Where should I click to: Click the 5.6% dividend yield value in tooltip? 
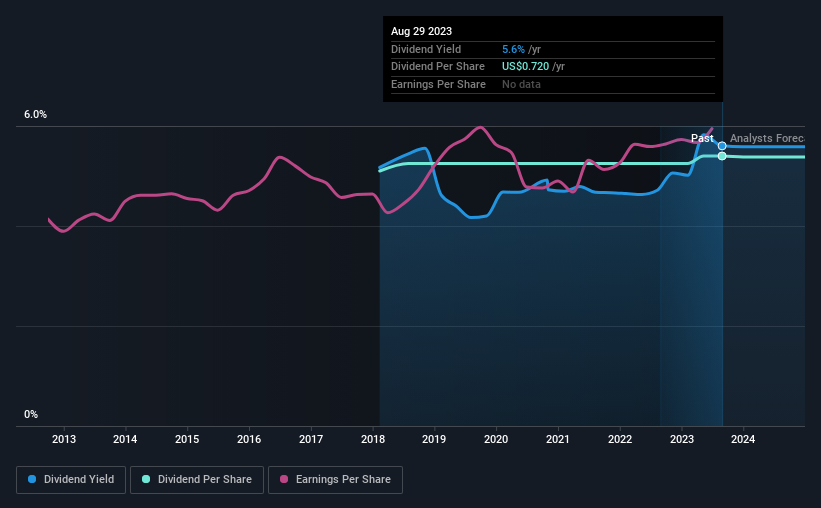[x=513, y=49]
